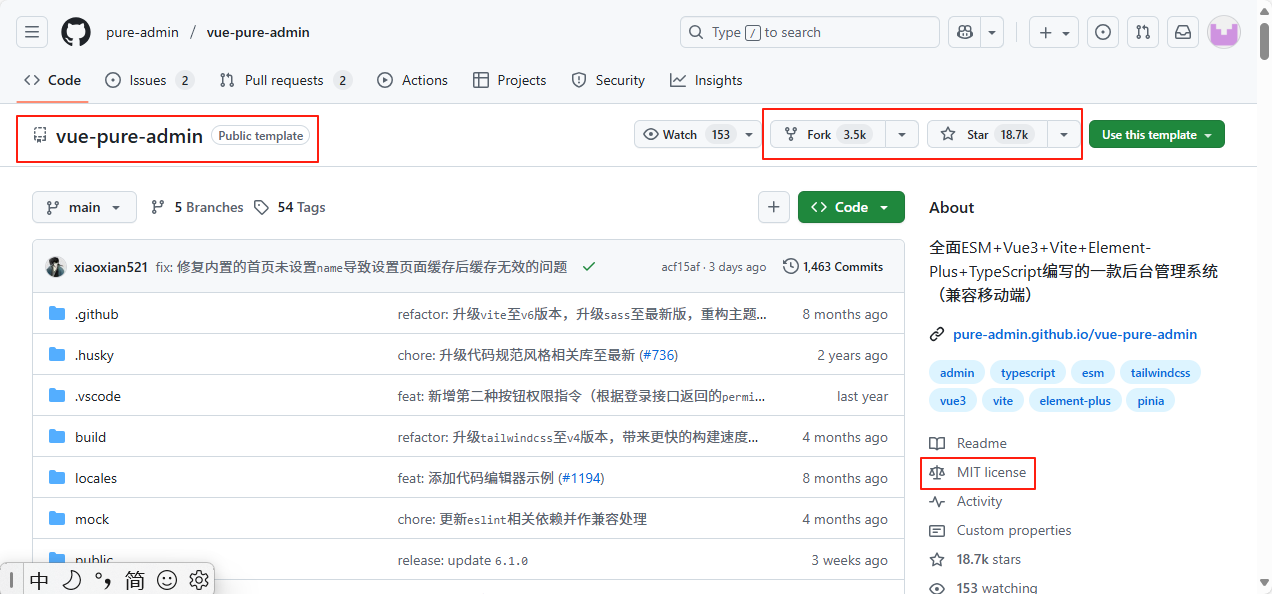Image resolution: width=1272 pixels, height=594 pixels.
Task: Switch to the Code tab
Action: click(x=53, y=80)
